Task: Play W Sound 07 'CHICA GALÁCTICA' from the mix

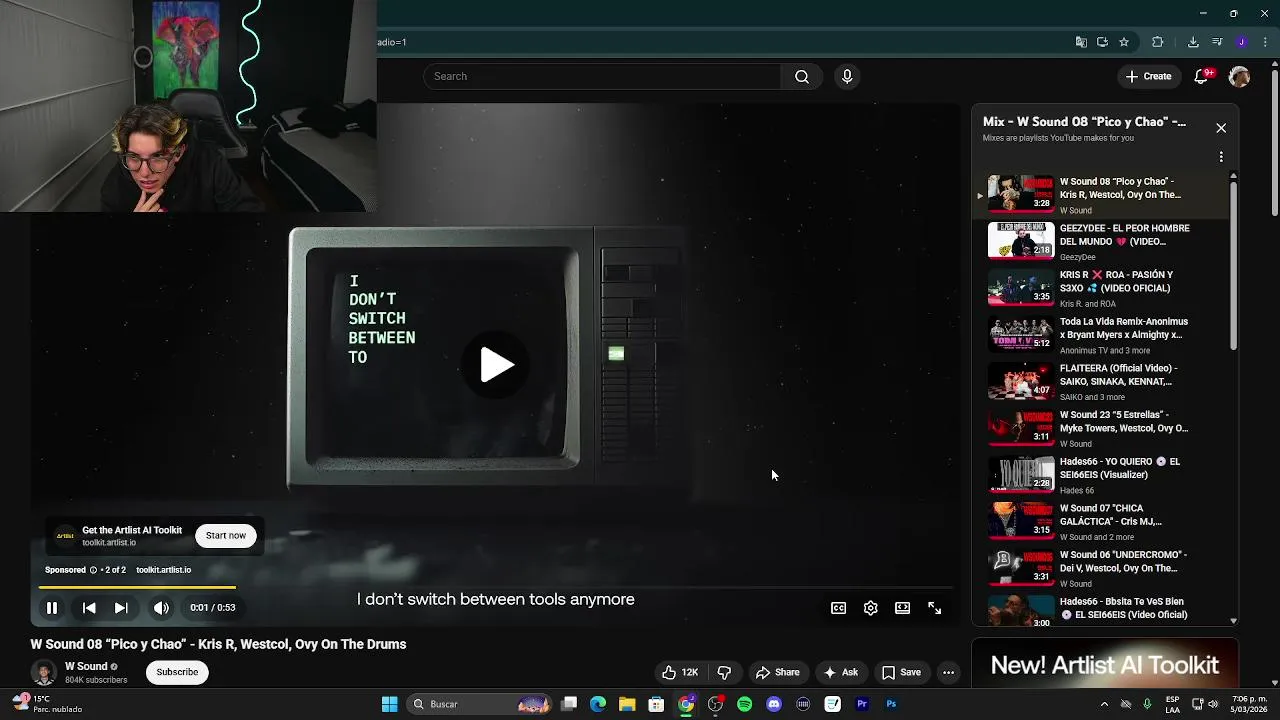Action: pyautogui.click(x=1100, y=522)
